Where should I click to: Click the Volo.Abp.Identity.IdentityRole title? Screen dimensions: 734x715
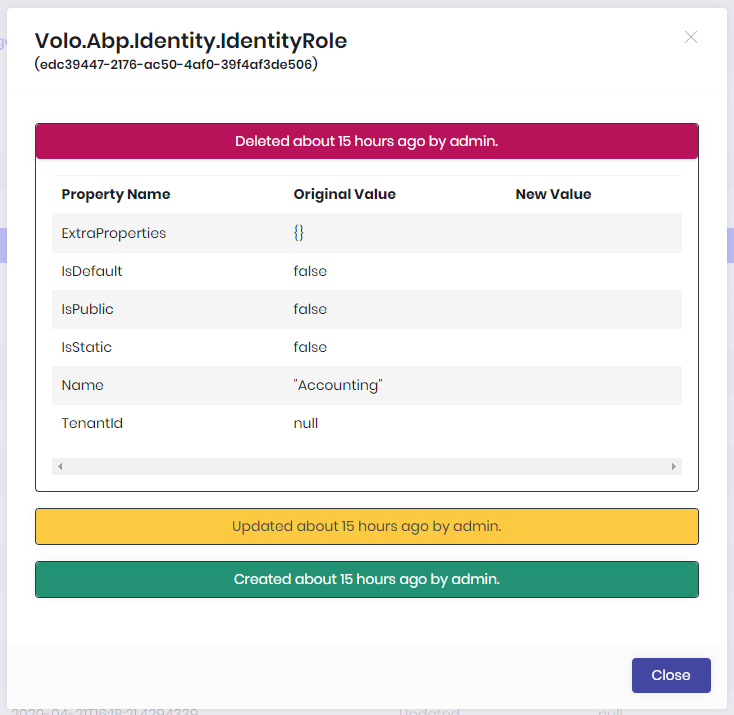click(x=191, y=40)
